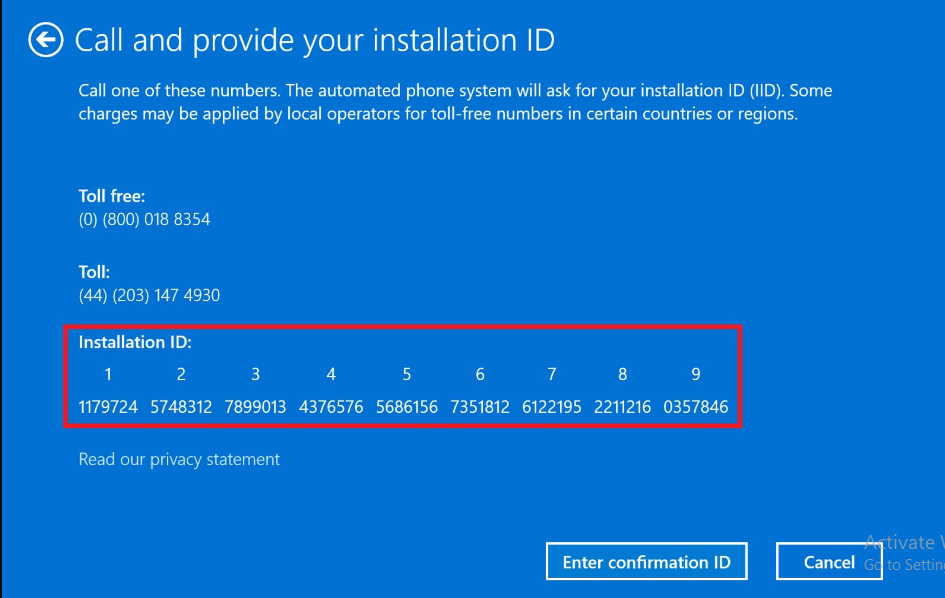The width and height of the screenshot is (945, 598).
Task: Click installation ID block 6122195
Action: (551, 407)
